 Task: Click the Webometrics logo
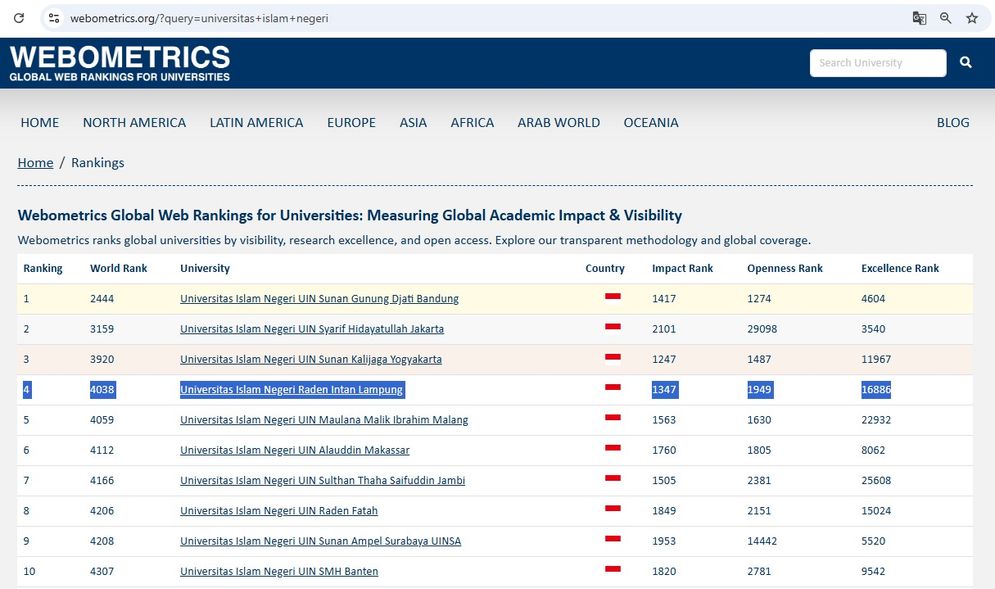[x=120, y=62]
